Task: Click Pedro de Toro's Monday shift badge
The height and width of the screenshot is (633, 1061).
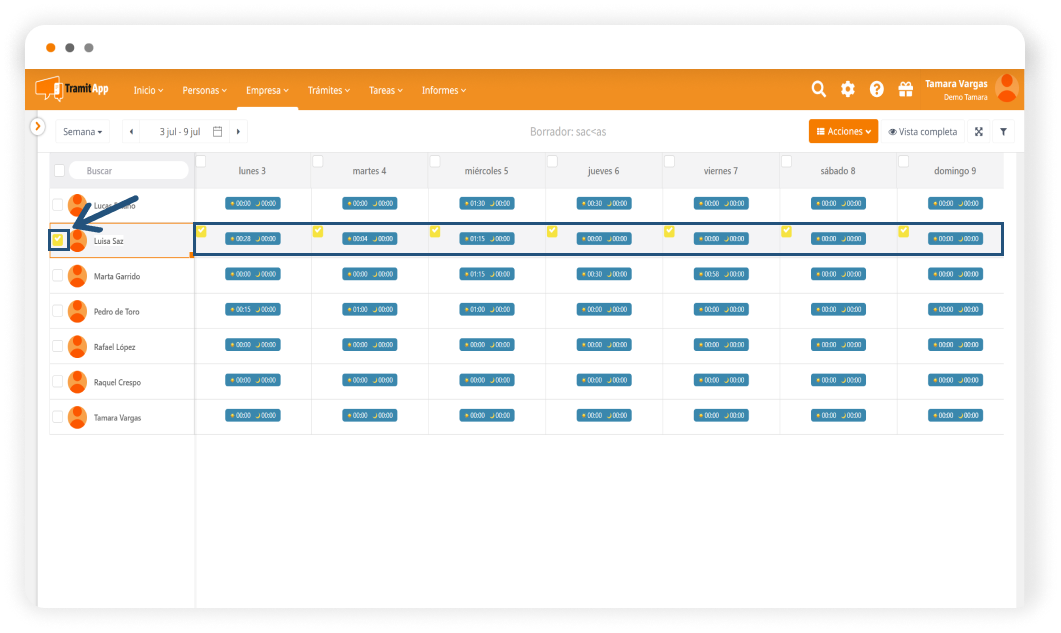Action: tap(253, 309)
